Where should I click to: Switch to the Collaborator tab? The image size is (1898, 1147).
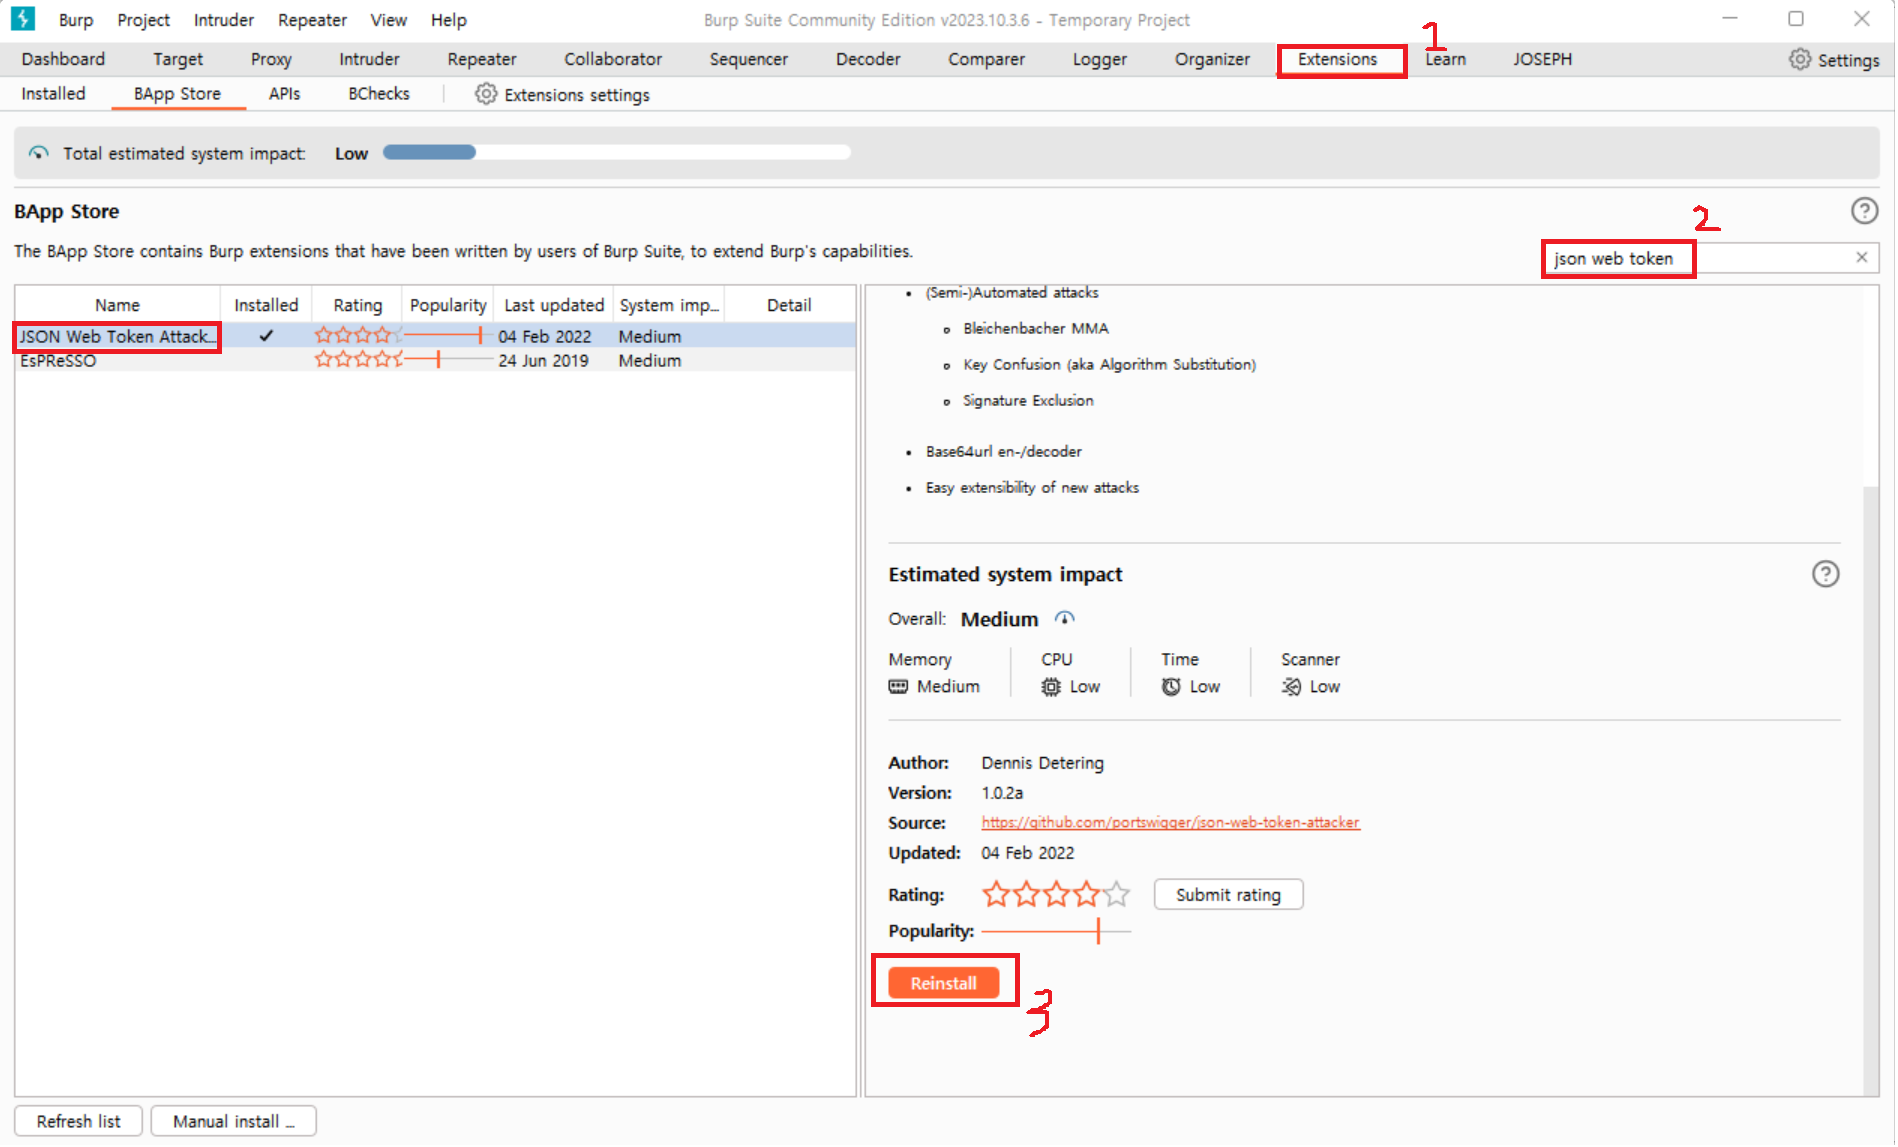(x=613, y=59)
